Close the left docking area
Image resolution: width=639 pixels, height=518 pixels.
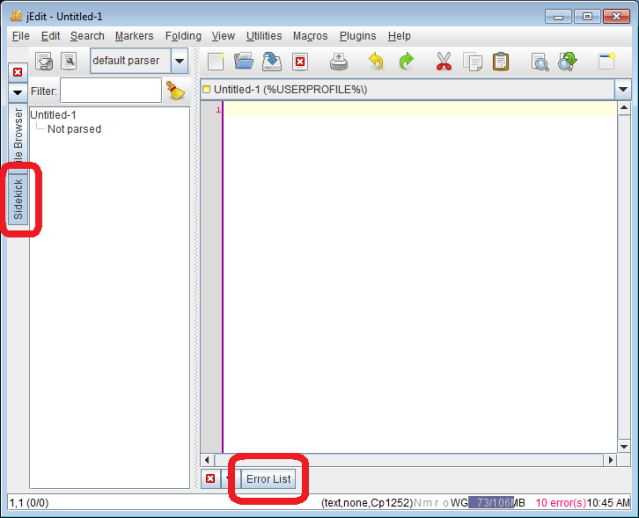[x=18, y=72]
